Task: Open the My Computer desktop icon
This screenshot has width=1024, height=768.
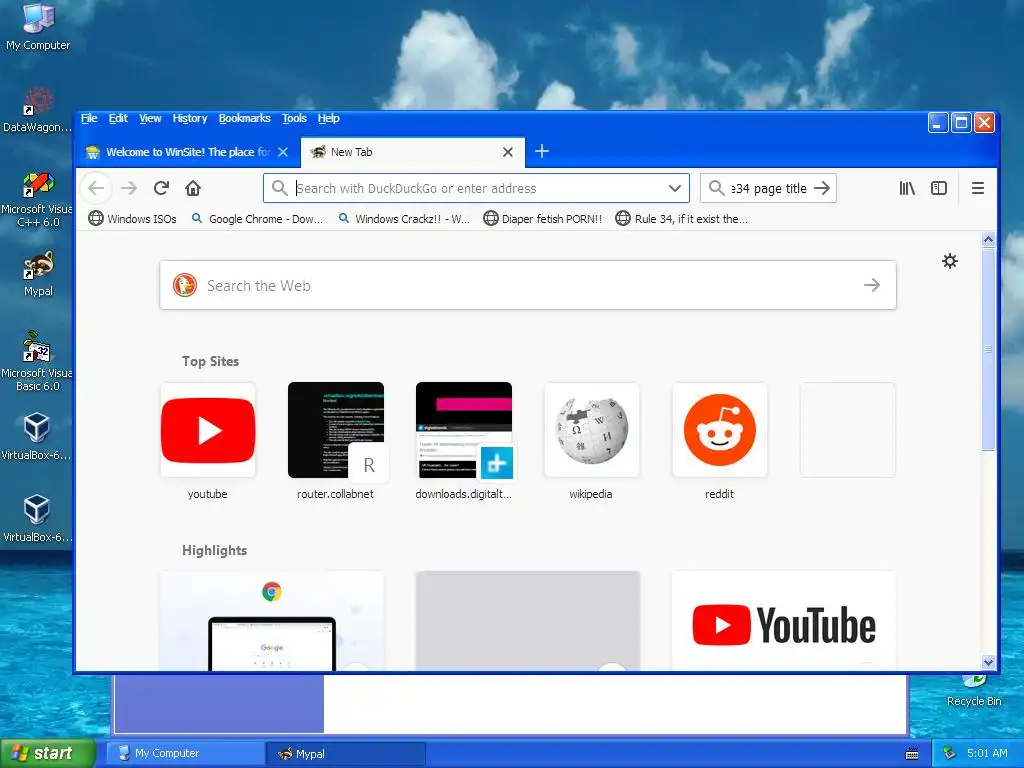Action: coord(38,27)
